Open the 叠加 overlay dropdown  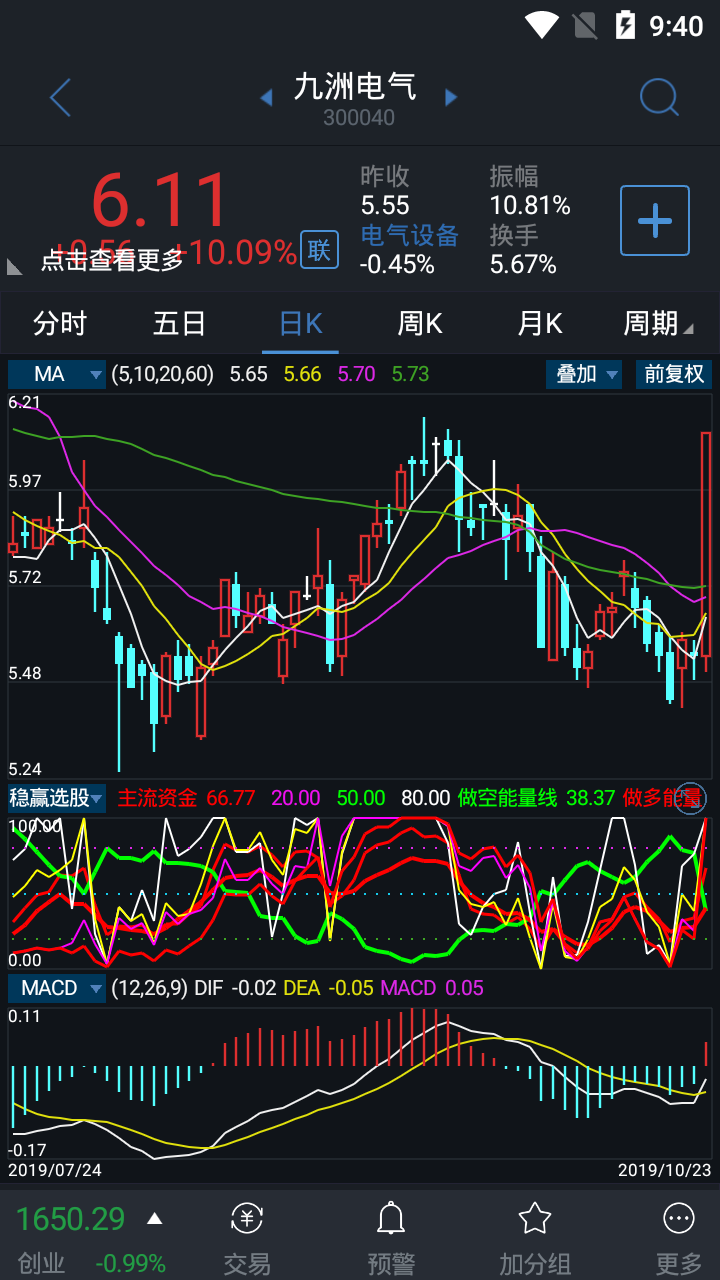coord(584,374)
